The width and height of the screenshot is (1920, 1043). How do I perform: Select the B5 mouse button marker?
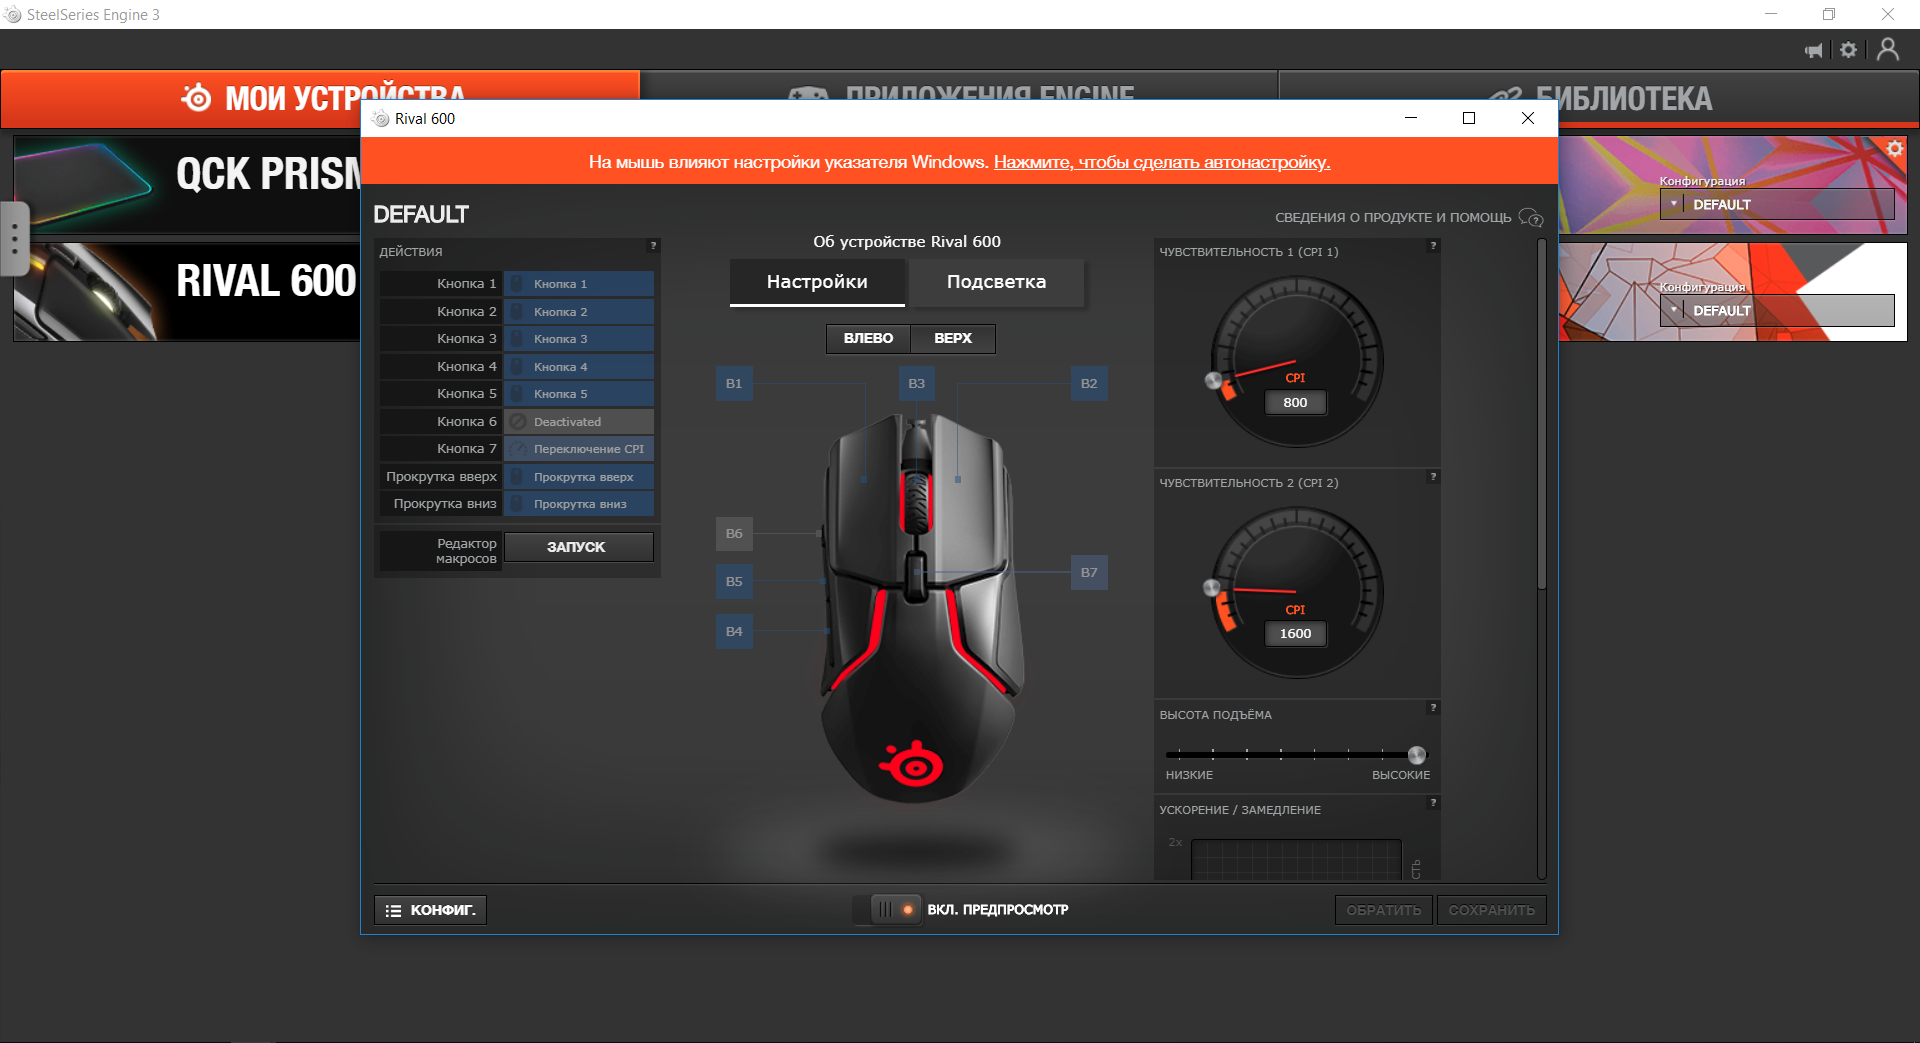pyautogui.click(x=734, y=582)
